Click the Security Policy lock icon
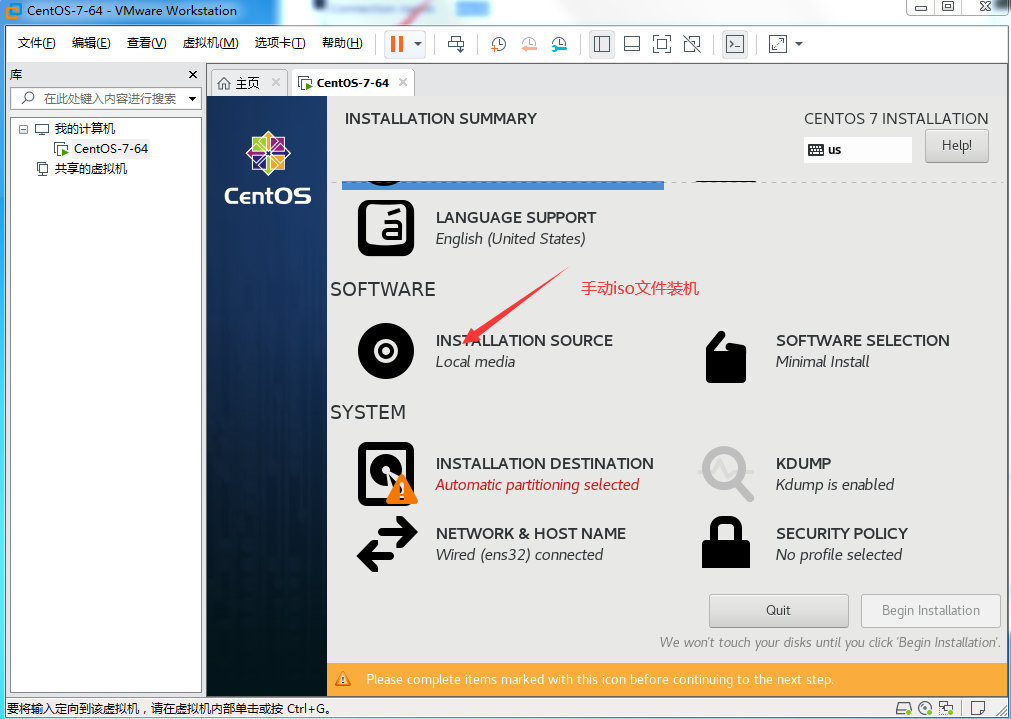The width and height of the screenshot is (1011, 719). pyautogui.click(x=726, y=542)
